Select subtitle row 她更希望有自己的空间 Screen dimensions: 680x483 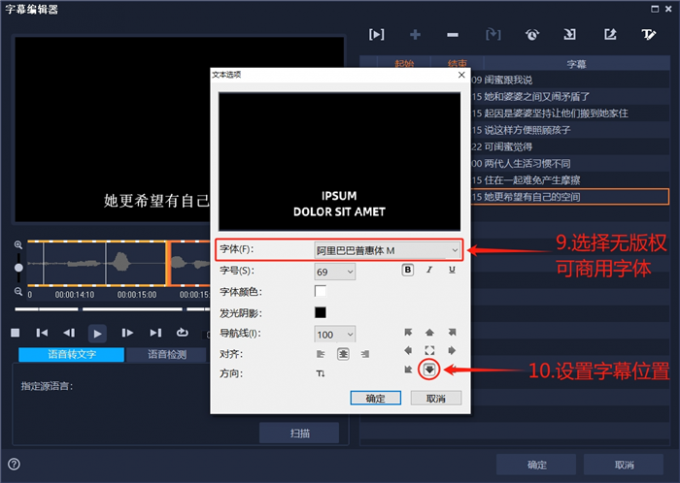(x=570, y=197)
